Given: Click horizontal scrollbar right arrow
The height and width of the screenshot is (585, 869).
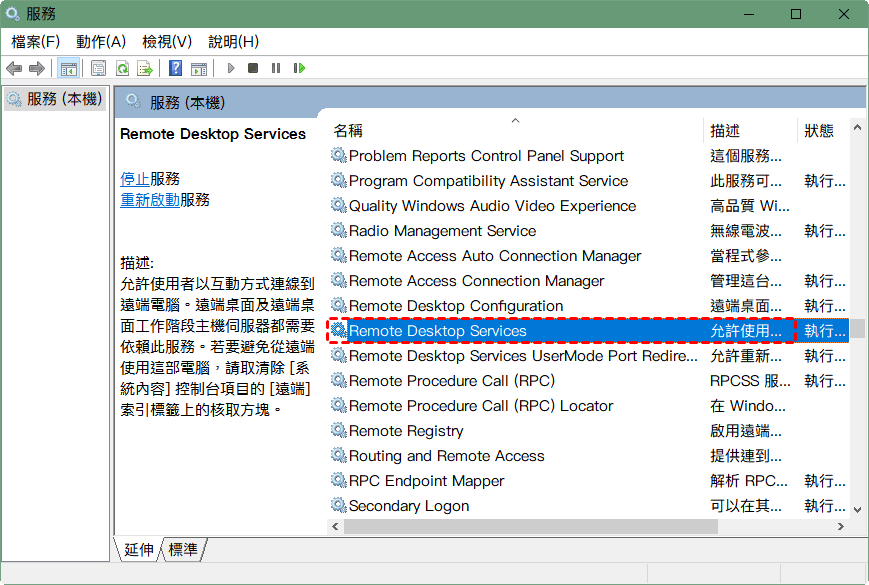Looking at the screenshot, I should (841, 526).
